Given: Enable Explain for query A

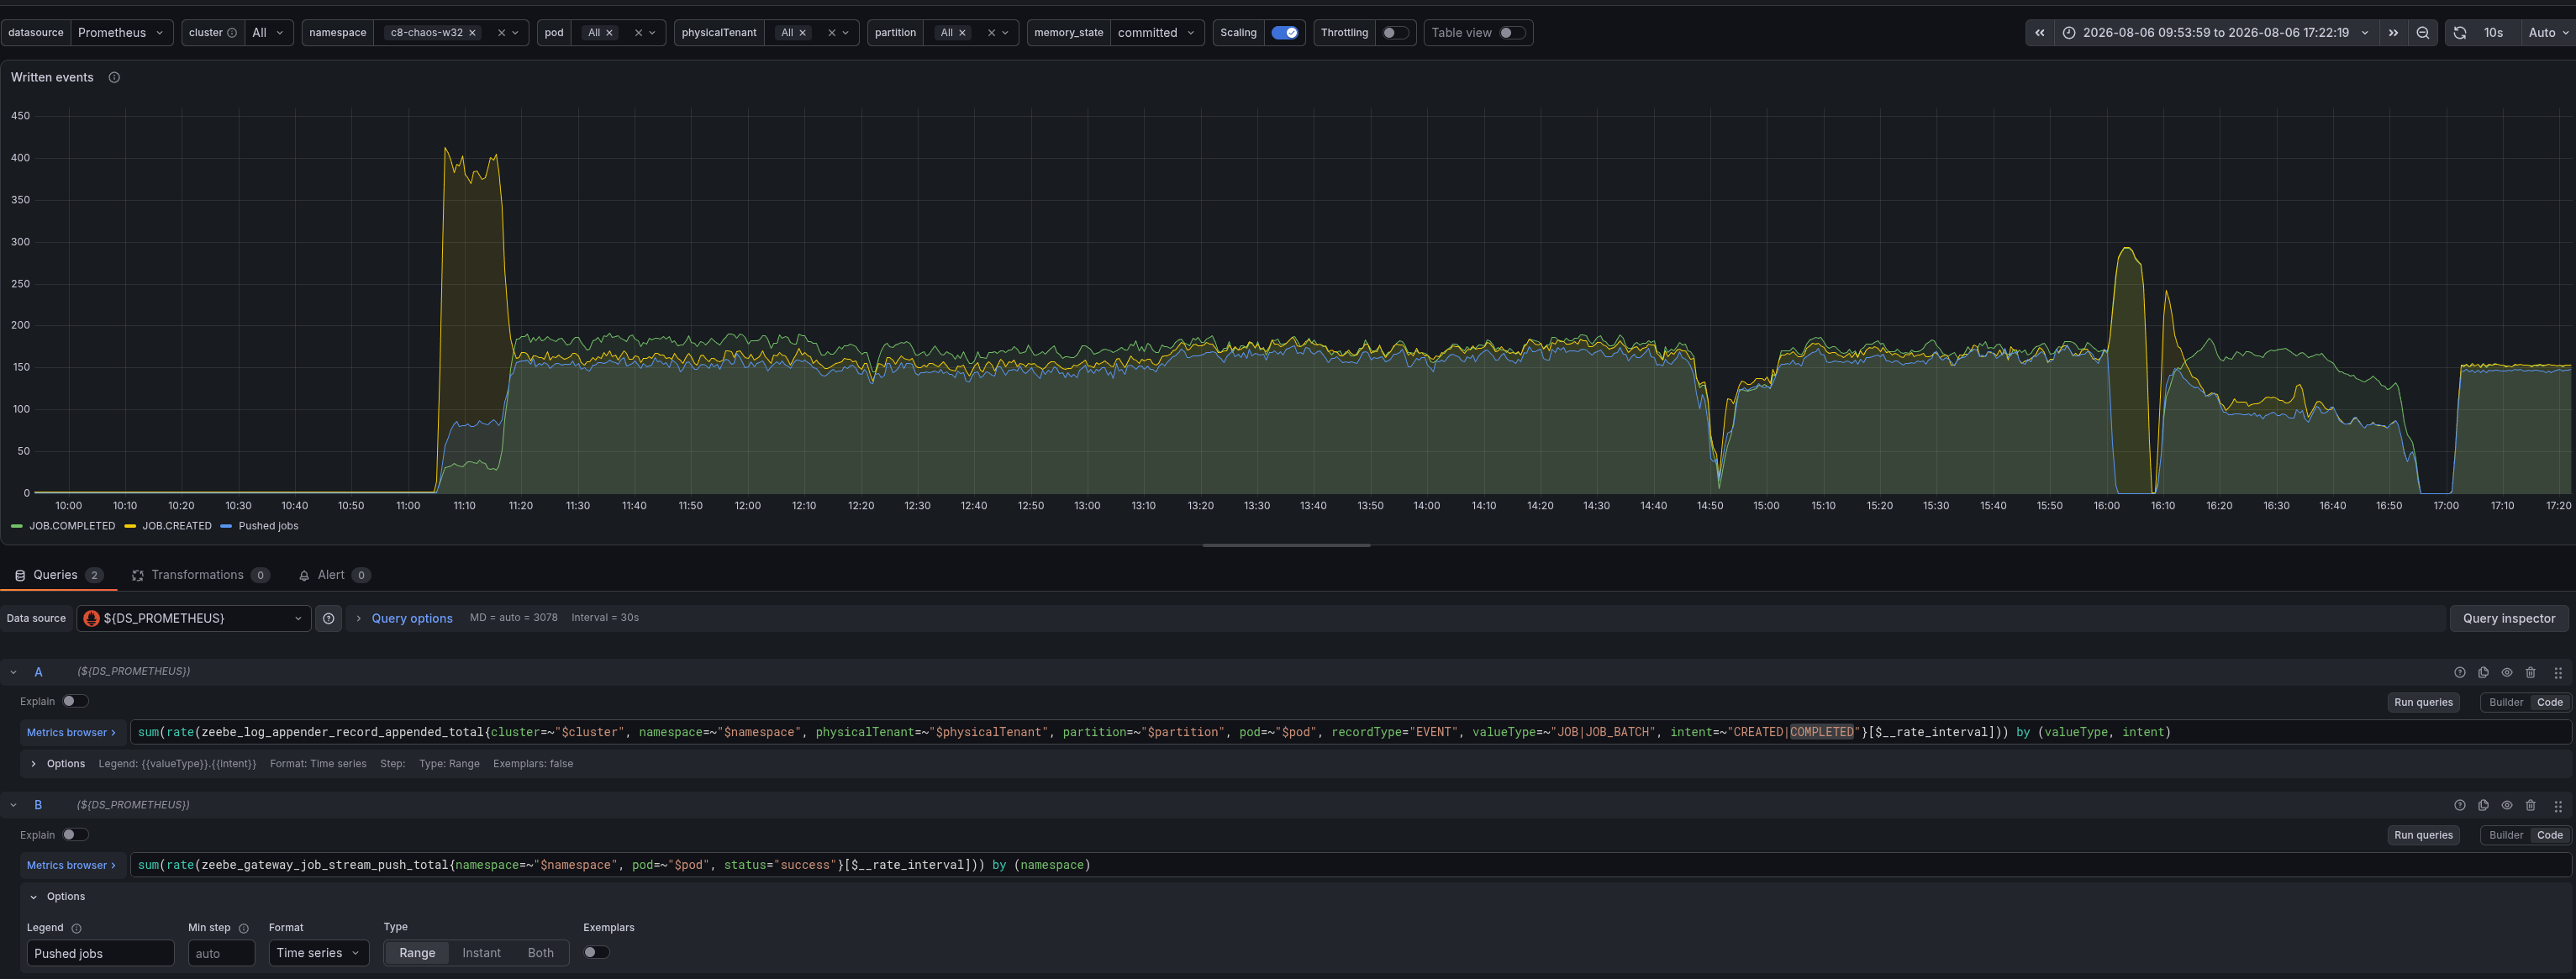Looking at the screenshot, I should click(75, 701).
